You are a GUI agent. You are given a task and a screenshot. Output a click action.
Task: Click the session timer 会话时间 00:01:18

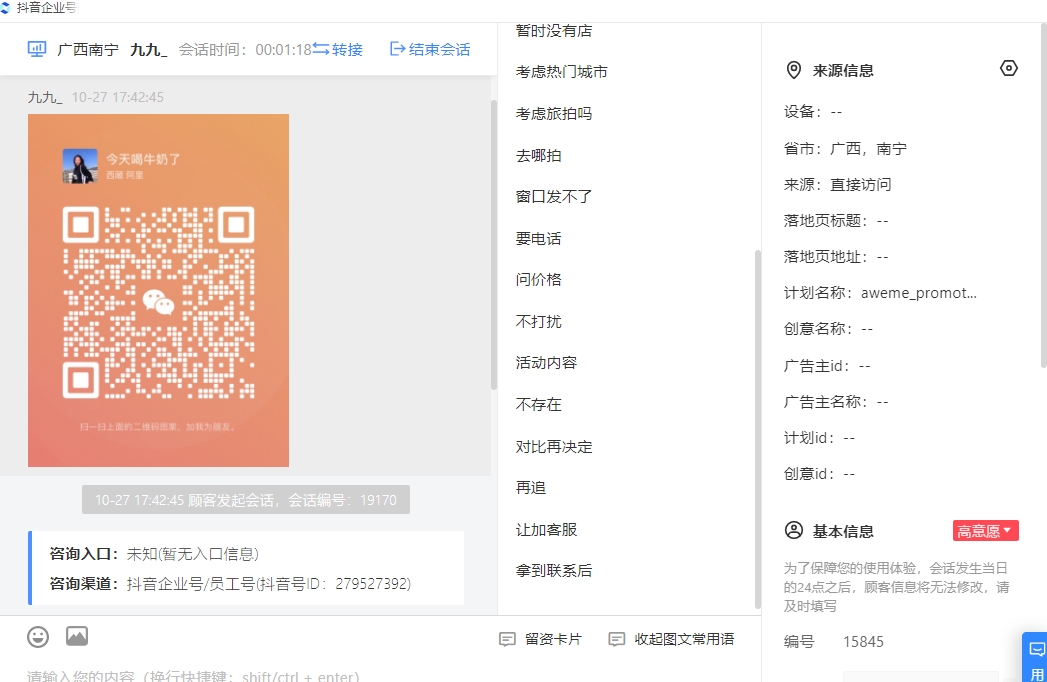click(x=245, y=49)
